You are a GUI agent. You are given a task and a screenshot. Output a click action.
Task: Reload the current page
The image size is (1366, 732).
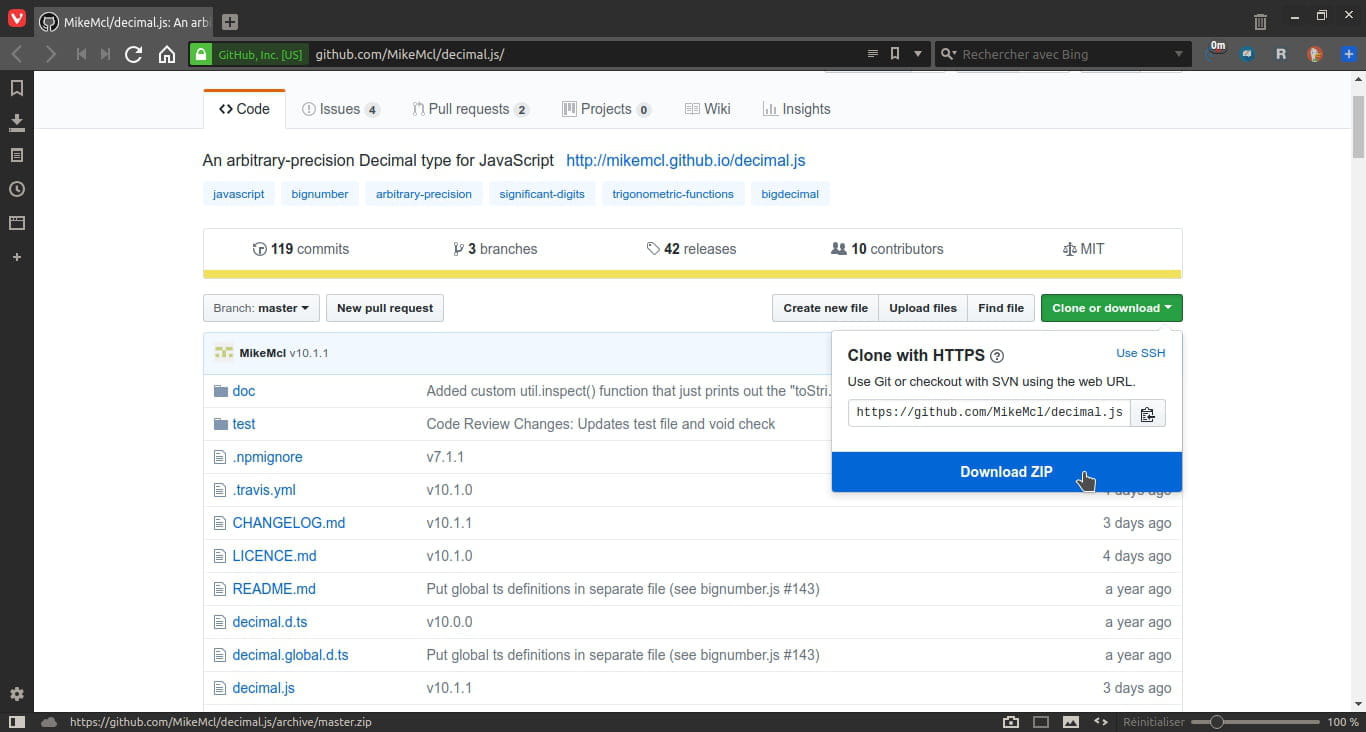pos(133,54)
